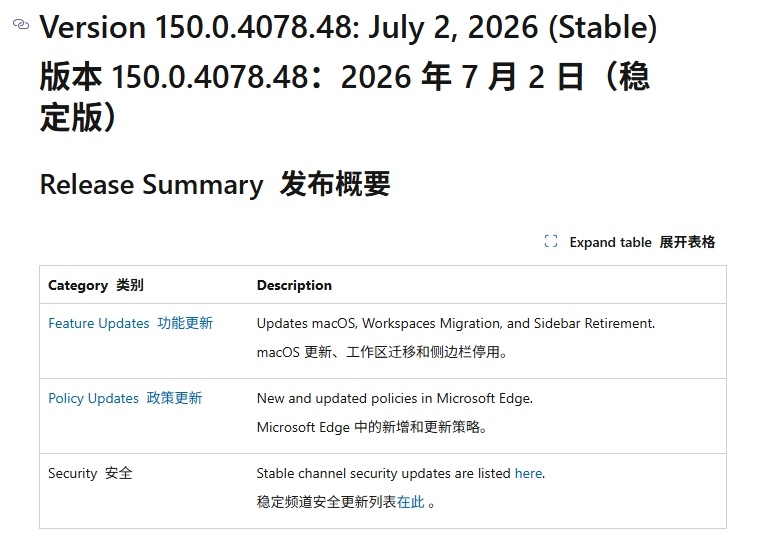This screenshot has width=758, height=537.
Task: Click the macOS 更新 Chinese description line
Action: tap(382, 352)
